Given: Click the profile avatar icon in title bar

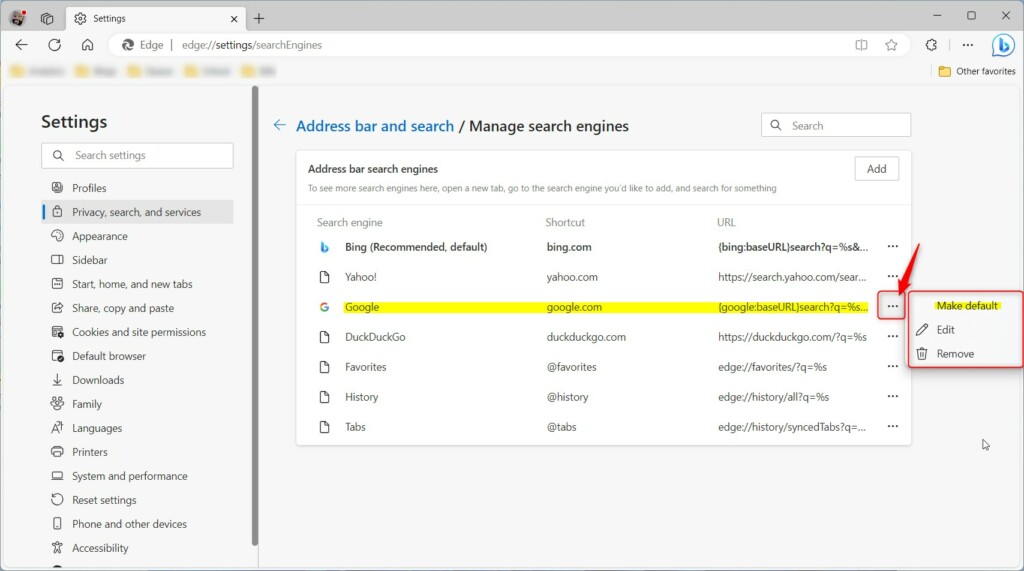Looking at the screenshot, I should (x=18, y=18).
